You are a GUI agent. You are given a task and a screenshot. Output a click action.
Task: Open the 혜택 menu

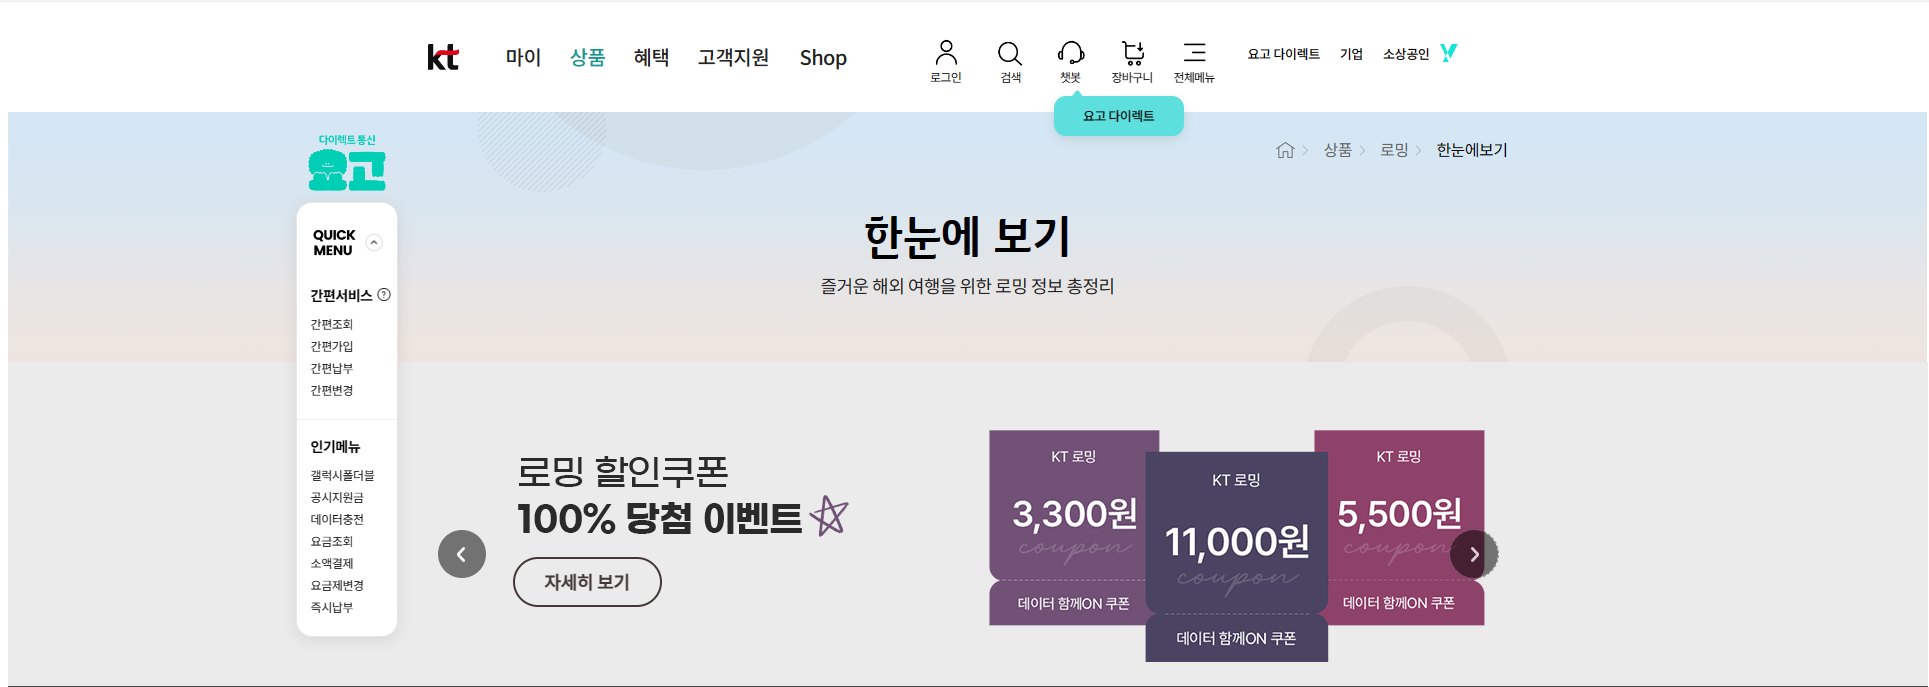pos(651,58)
